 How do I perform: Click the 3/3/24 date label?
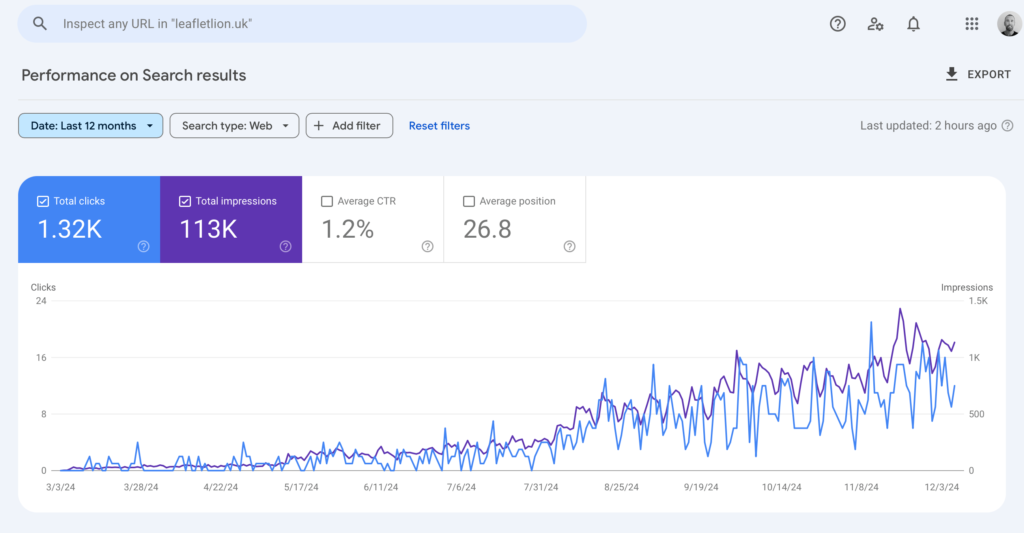tap(60, 487)
